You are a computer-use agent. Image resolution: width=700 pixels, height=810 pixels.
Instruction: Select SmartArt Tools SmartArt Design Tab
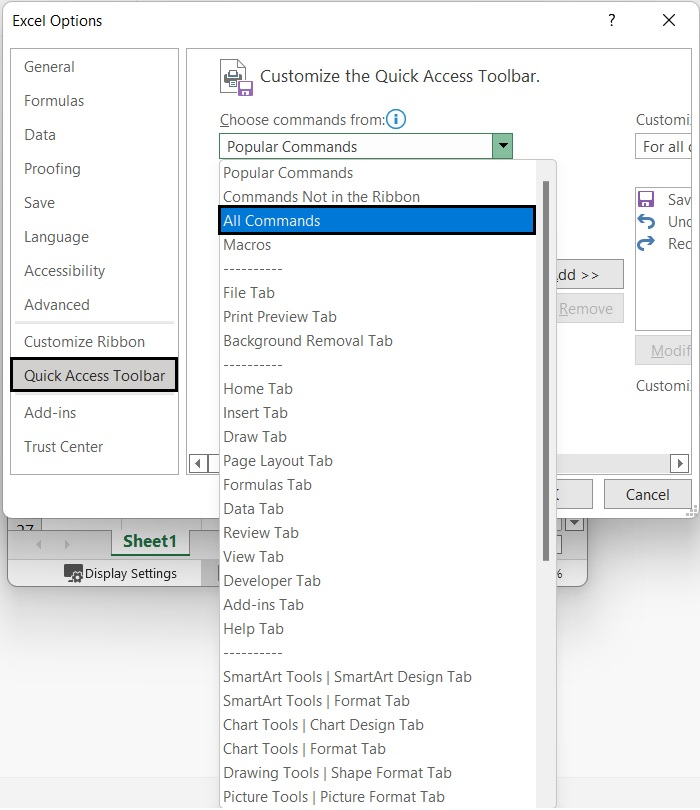tap(377, 677)
